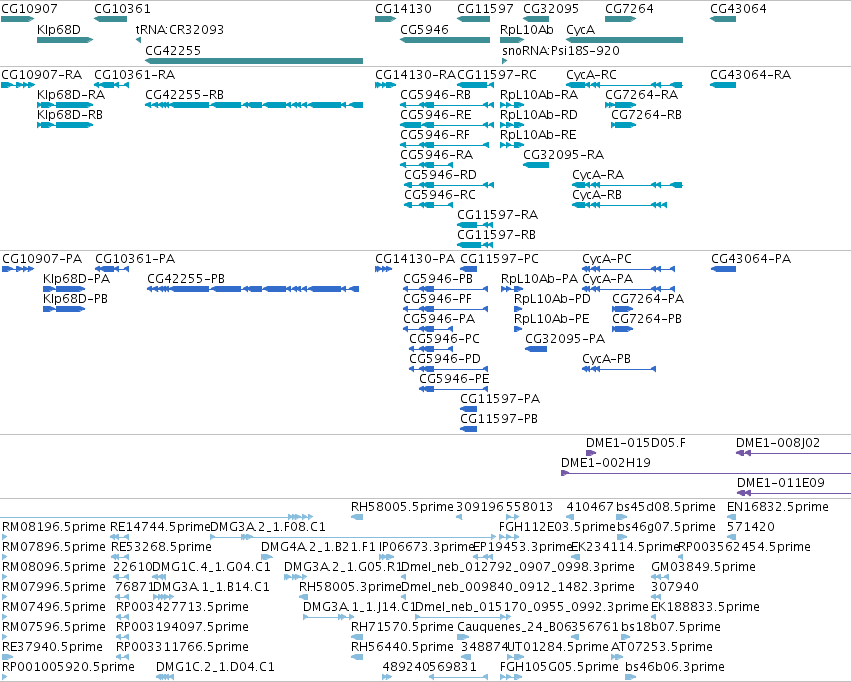Select protein Klp68D-PB label
This screenshot has height=682, width=851.
75,298
